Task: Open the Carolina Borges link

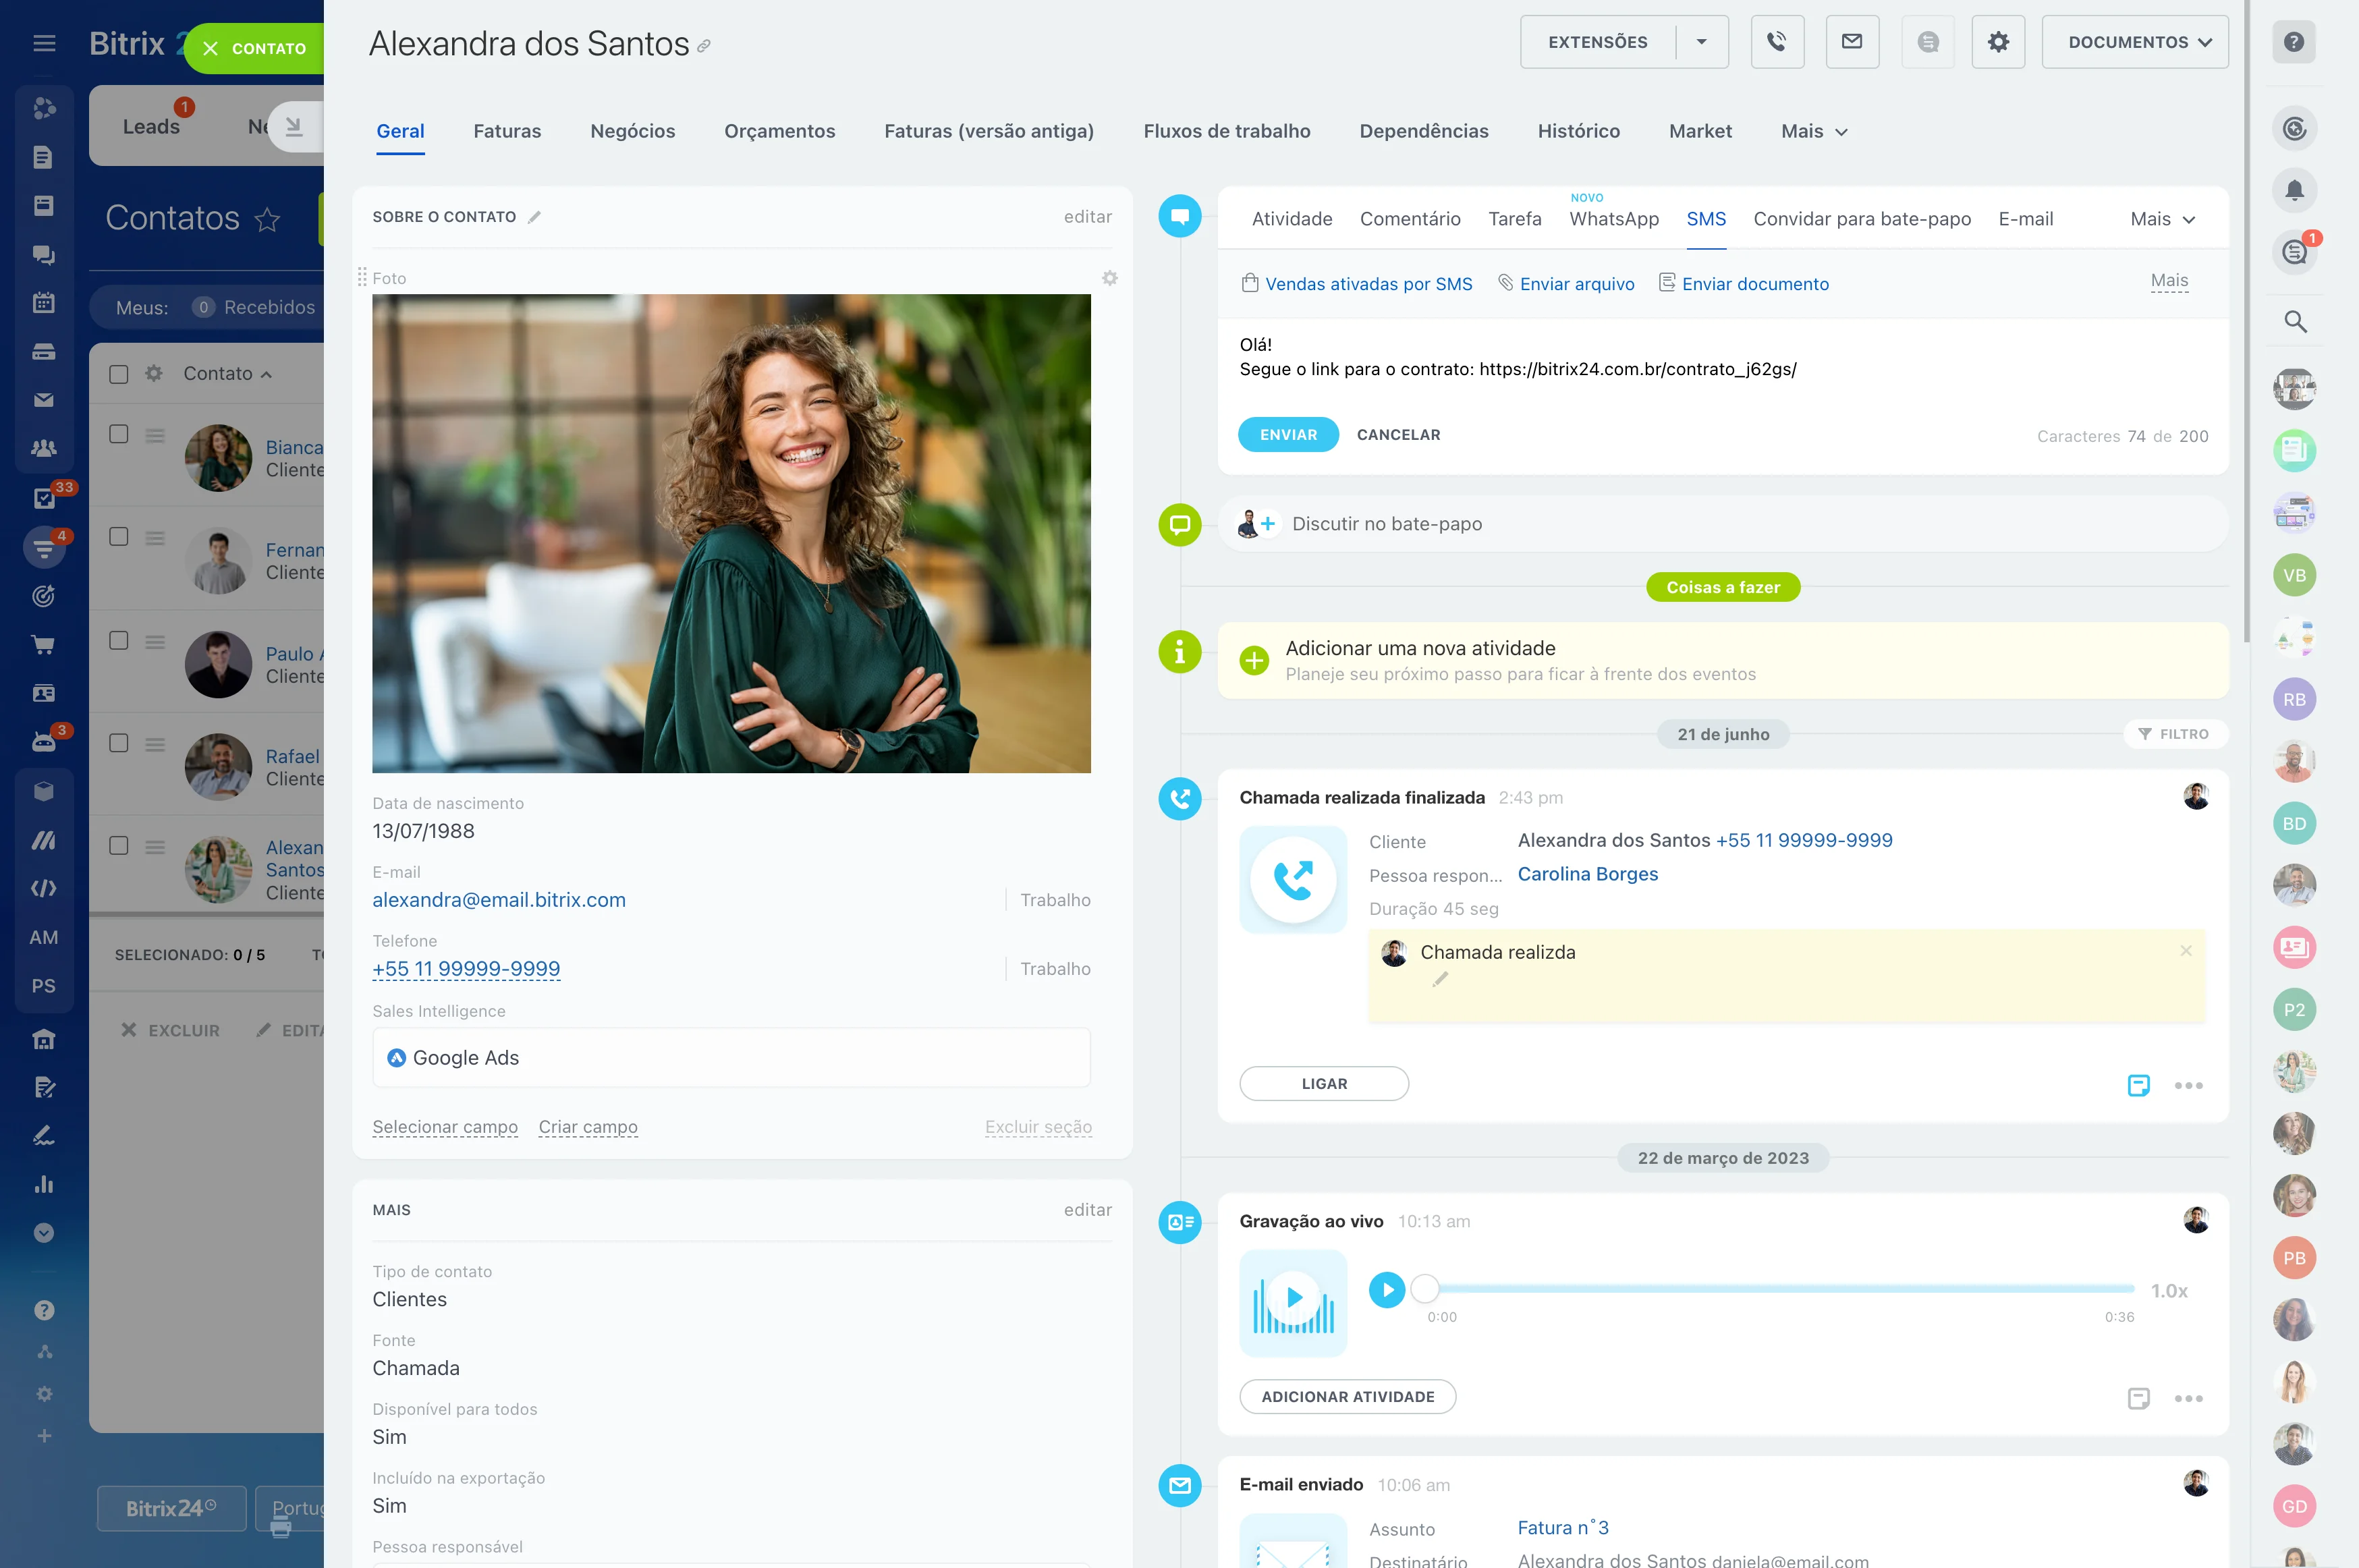Action: 1587,874
